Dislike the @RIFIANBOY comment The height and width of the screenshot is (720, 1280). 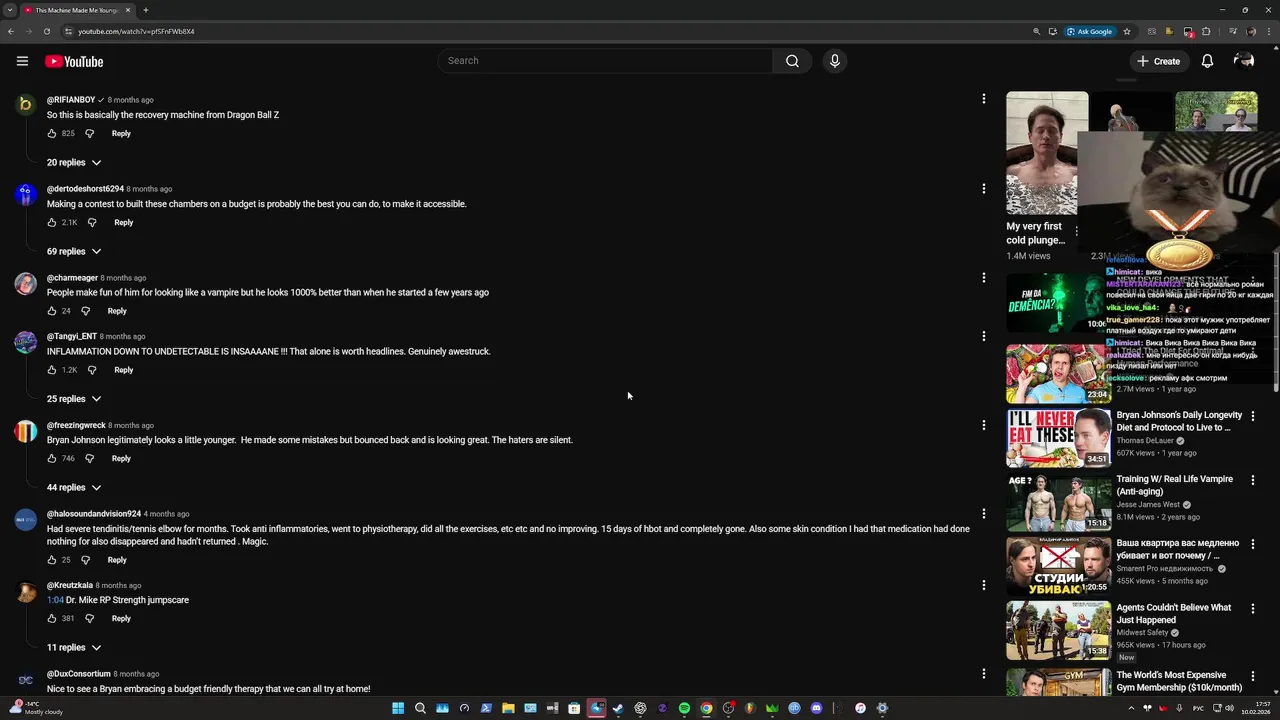(89, 133)
